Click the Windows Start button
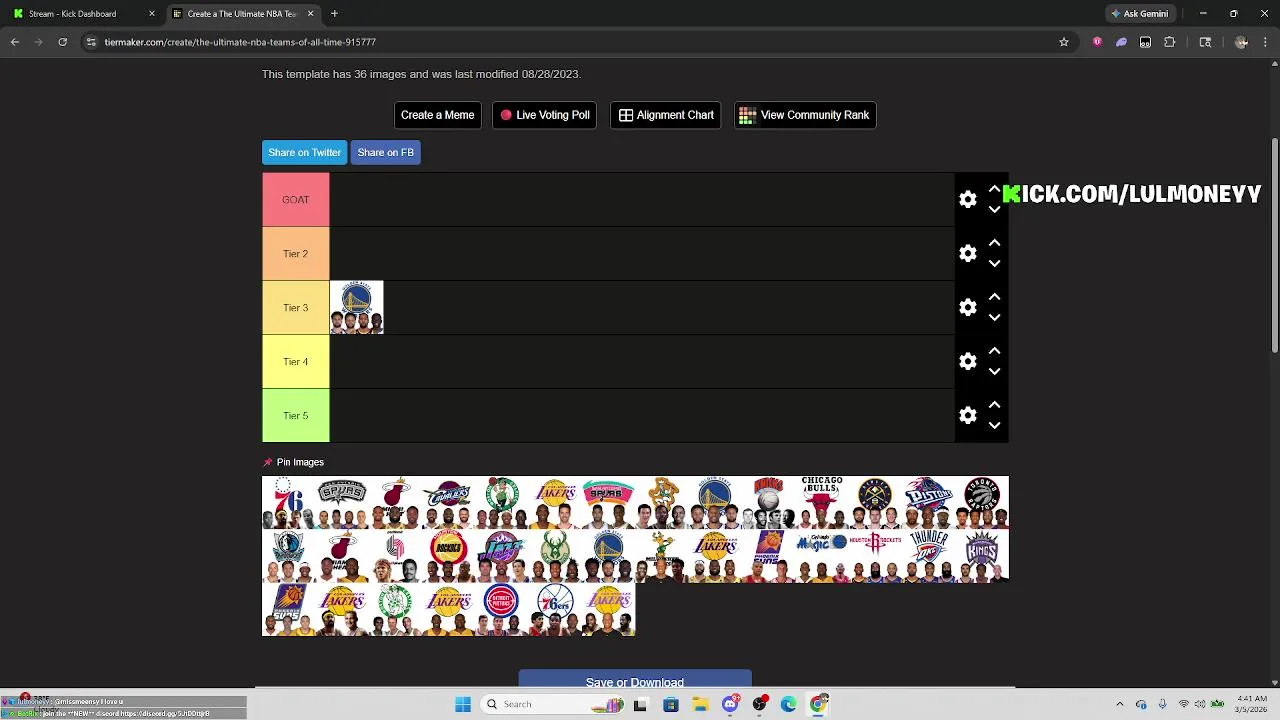The height and width of the screenshot is (720, 1280). click(x=463, y=704)
